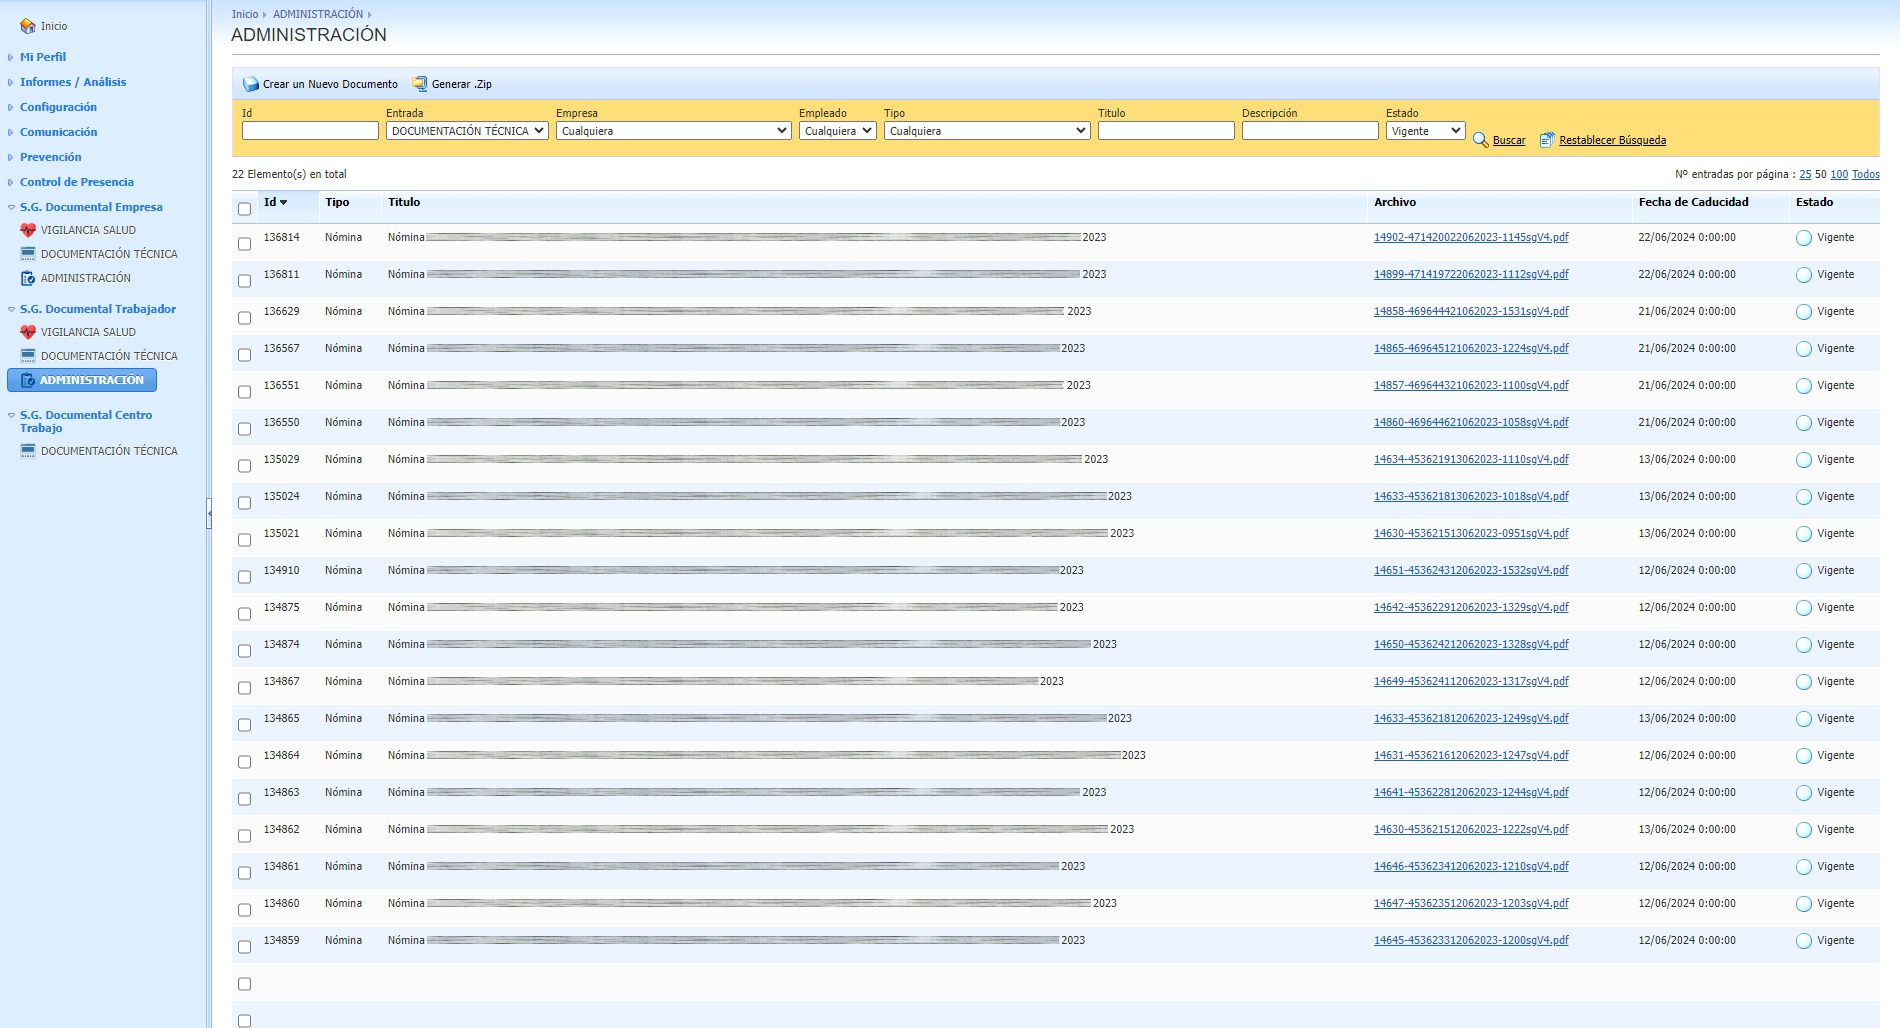Click DOCUMENTACIÓN TÉCNICA icon under Documental Centro Trabajo
Screen dimensions: 1900x1028
tap(28, 451)
